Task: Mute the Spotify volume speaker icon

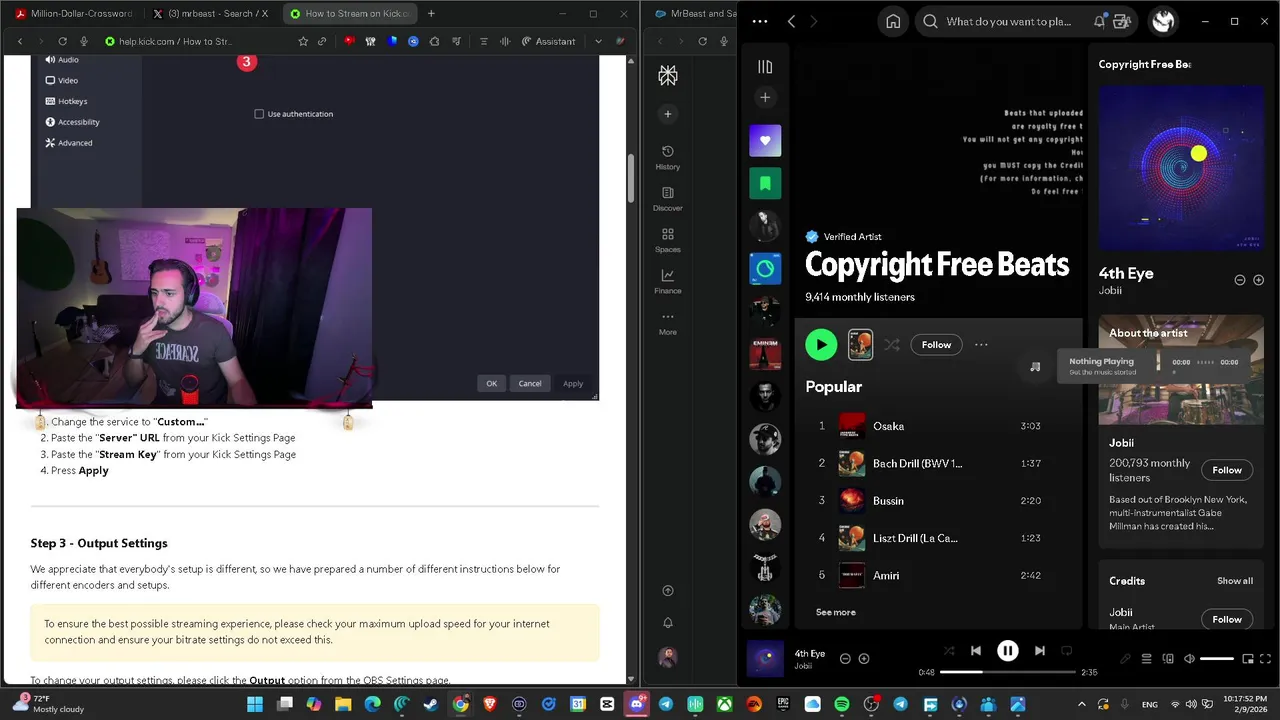Action: [x=1189, y=659]
